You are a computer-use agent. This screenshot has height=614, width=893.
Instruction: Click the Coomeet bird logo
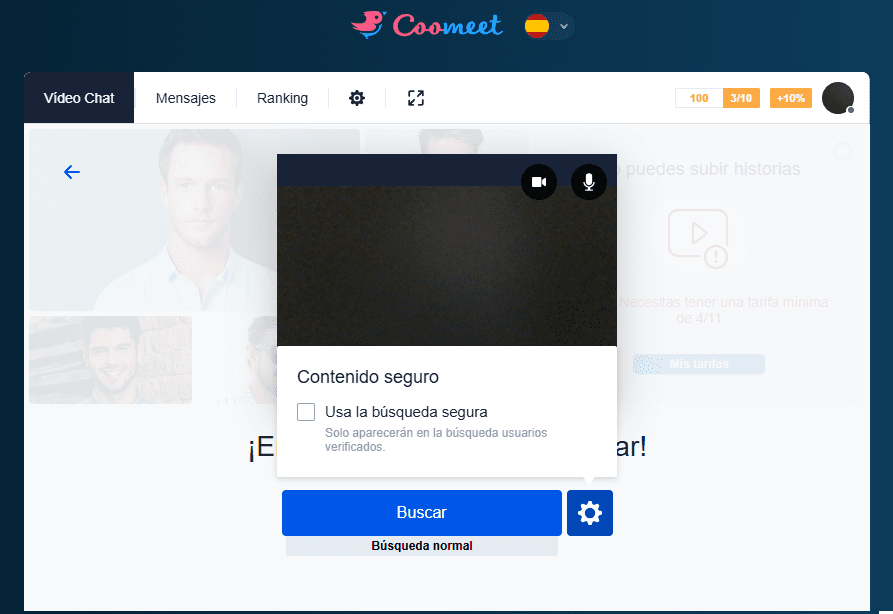click(368, 26)
